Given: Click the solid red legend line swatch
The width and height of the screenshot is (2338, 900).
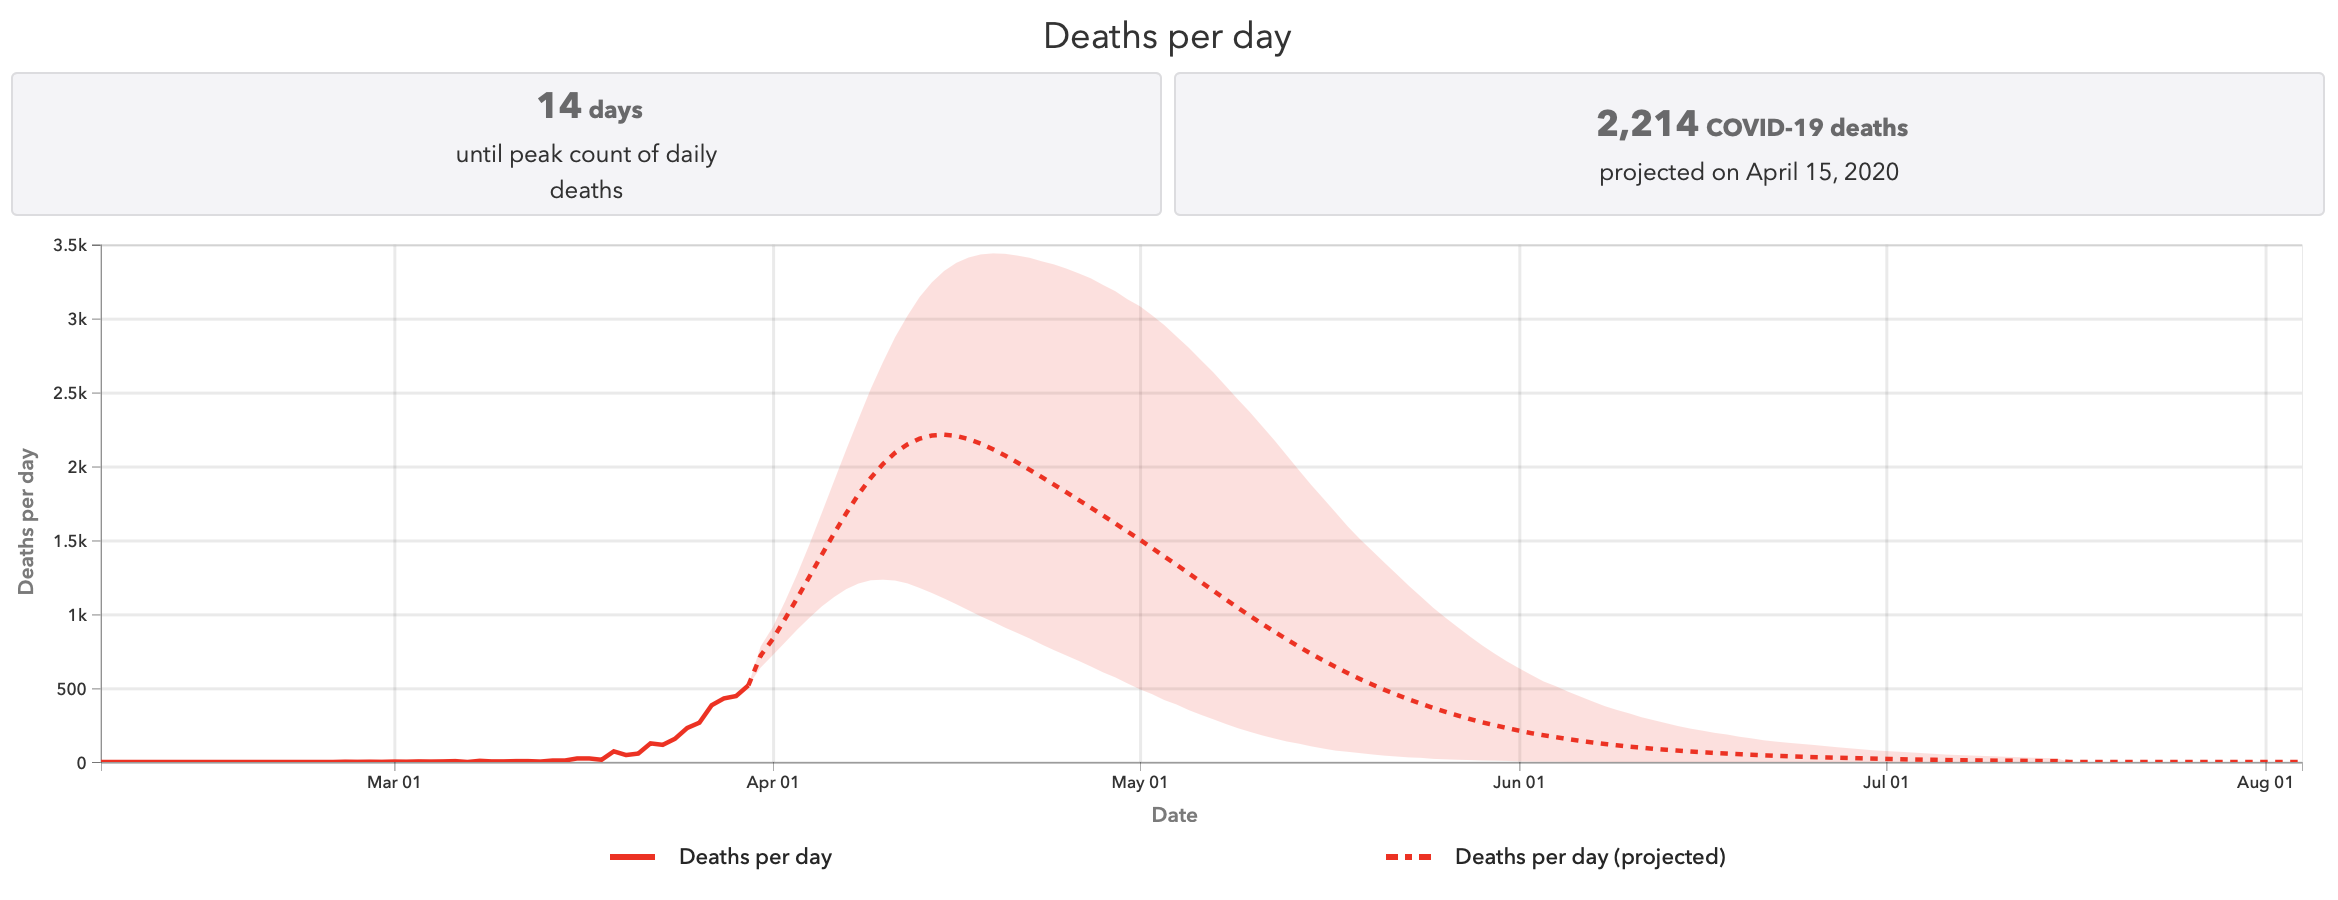Looking at the screenshot, I should (633, 857).
